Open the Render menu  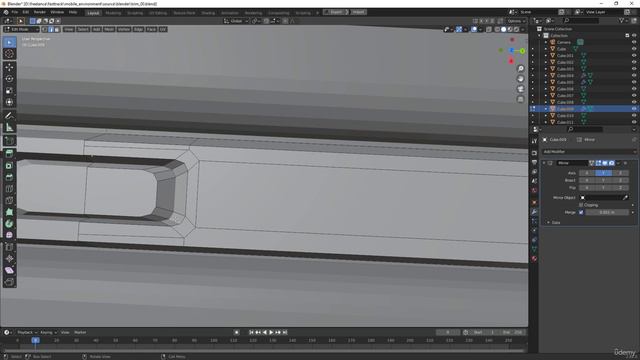pos(40,12)
